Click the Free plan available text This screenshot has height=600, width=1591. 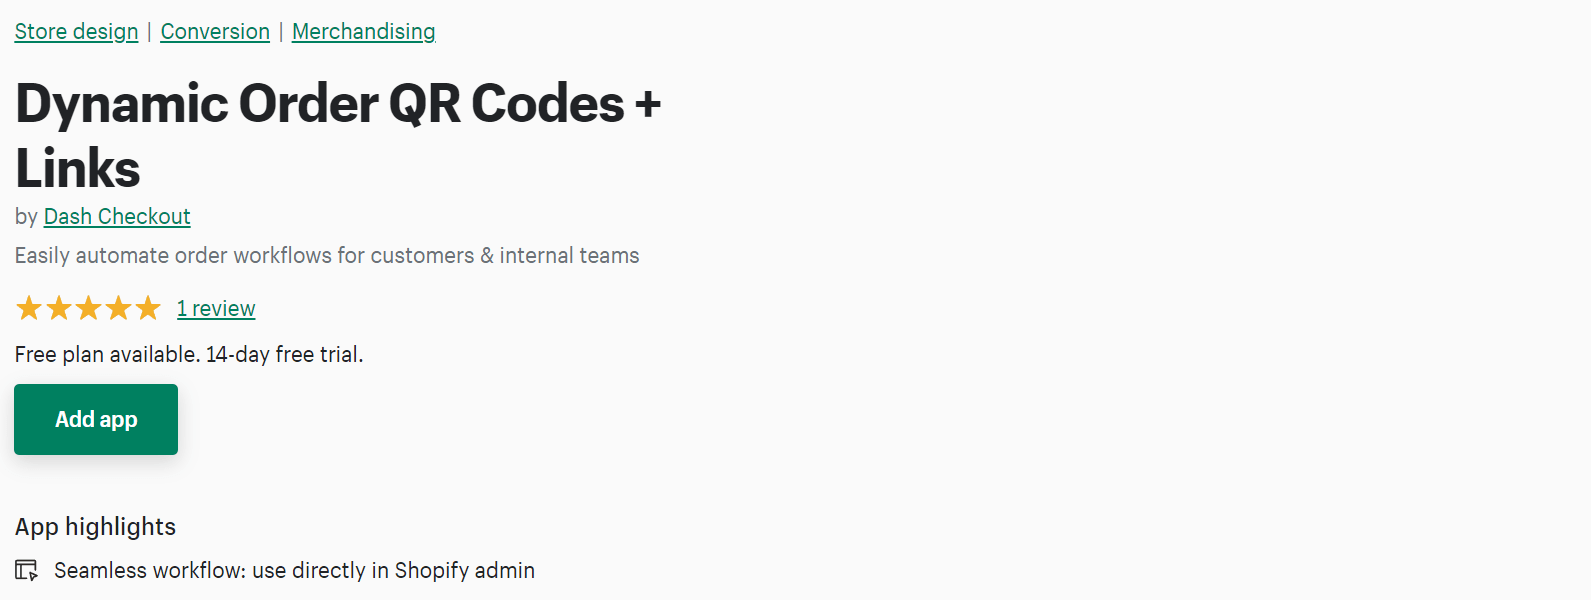pos(107,355)
